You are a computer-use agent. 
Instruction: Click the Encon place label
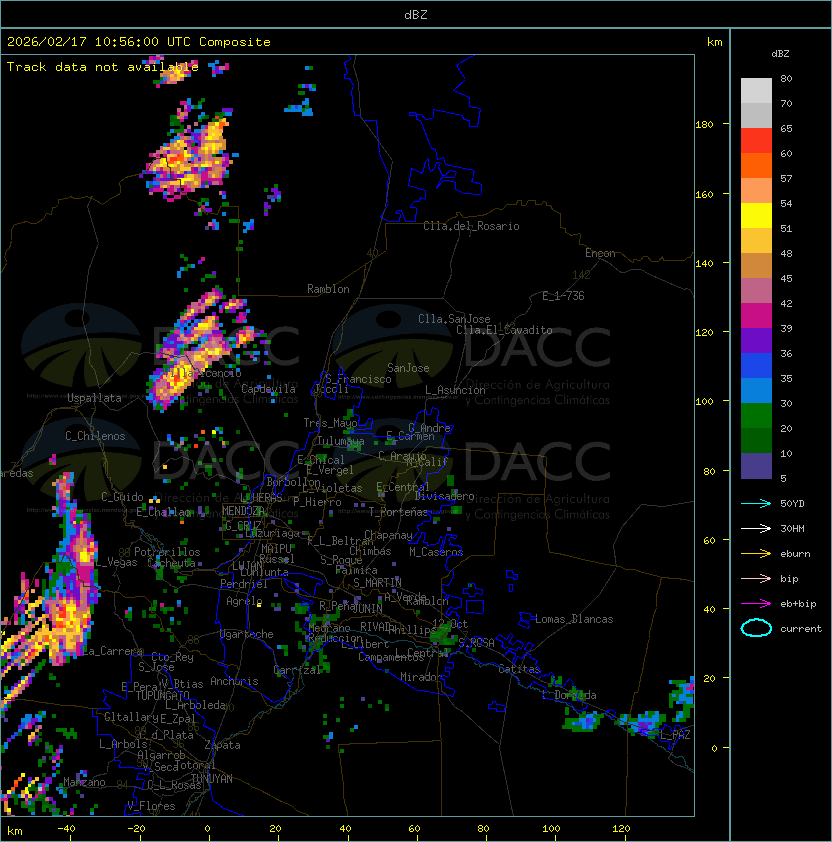(600, 253)
